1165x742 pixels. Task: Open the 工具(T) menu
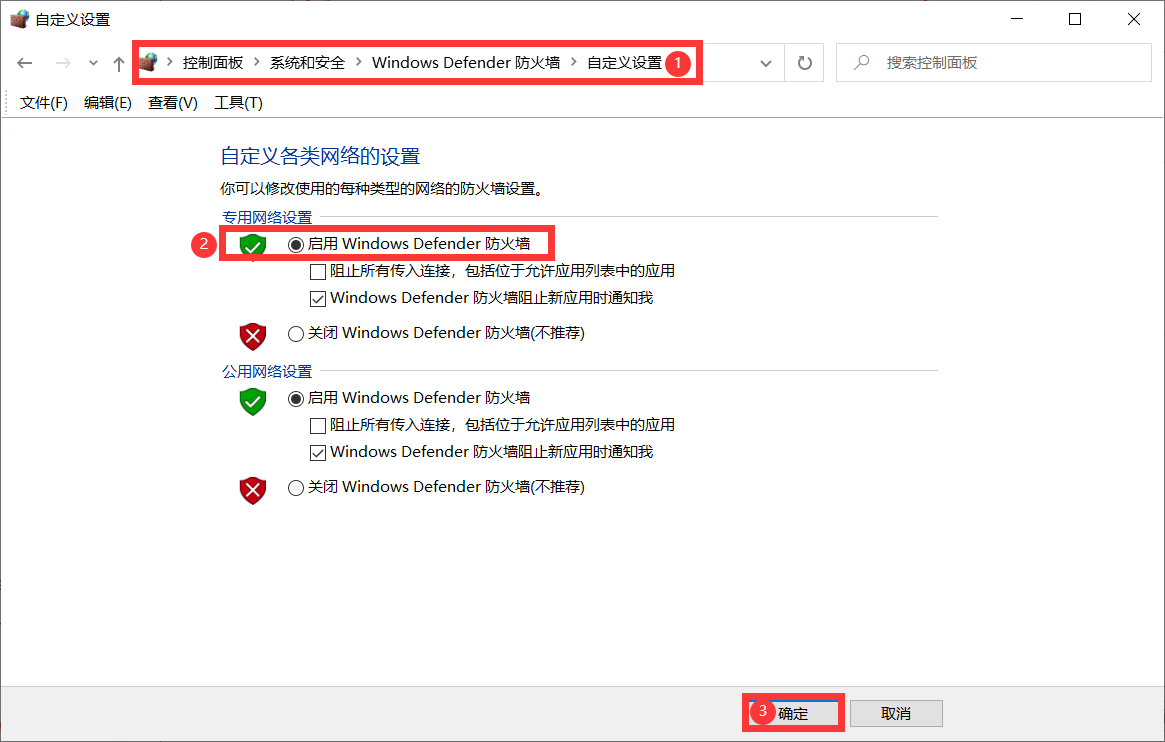[238, 103]
